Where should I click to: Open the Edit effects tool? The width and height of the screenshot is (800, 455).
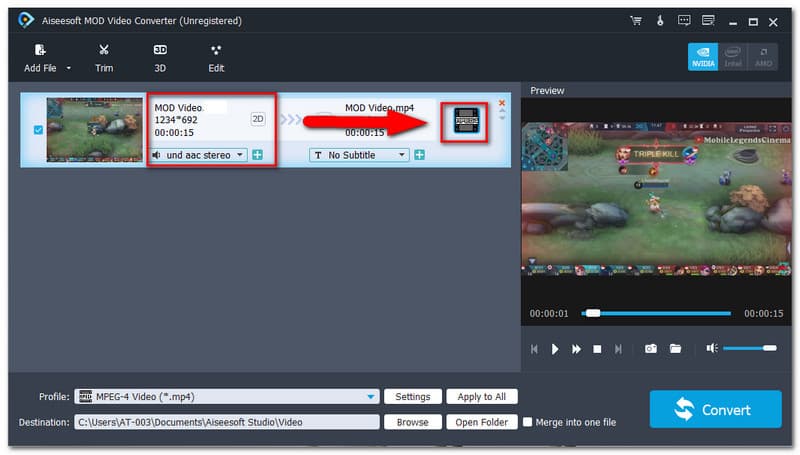click(216, 58)
